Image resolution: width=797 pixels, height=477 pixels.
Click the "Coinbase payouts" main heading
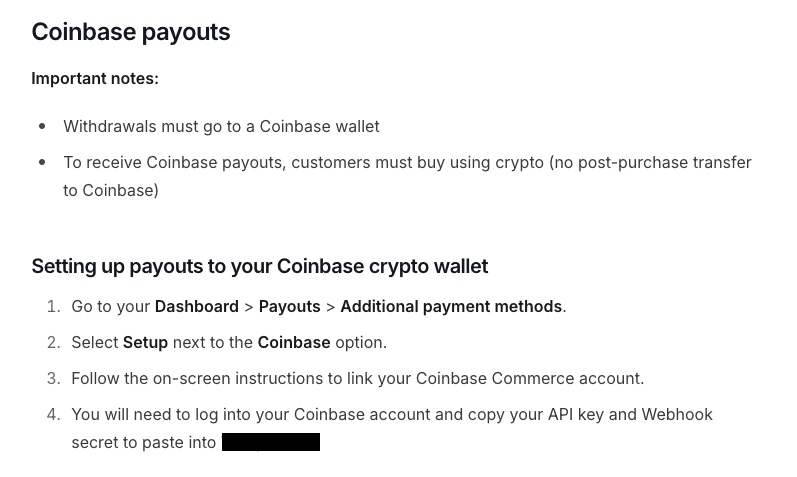(131, 32)
